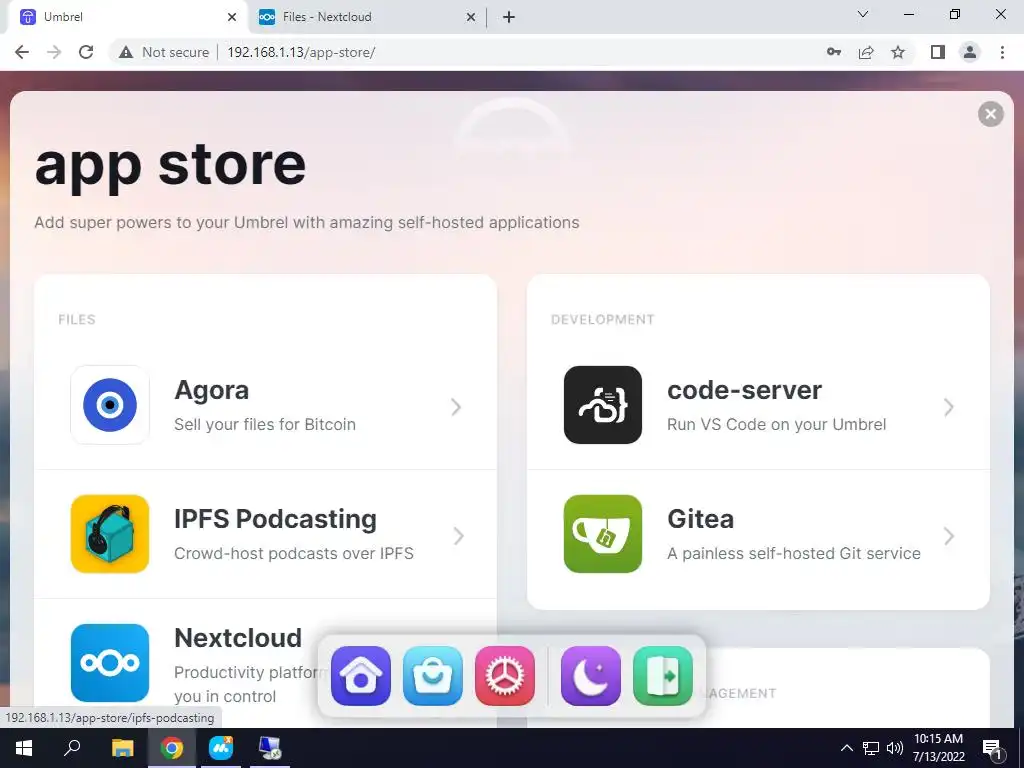Open Gitea title link
The height and width of the screenshot is (768, 1024).
700,519
